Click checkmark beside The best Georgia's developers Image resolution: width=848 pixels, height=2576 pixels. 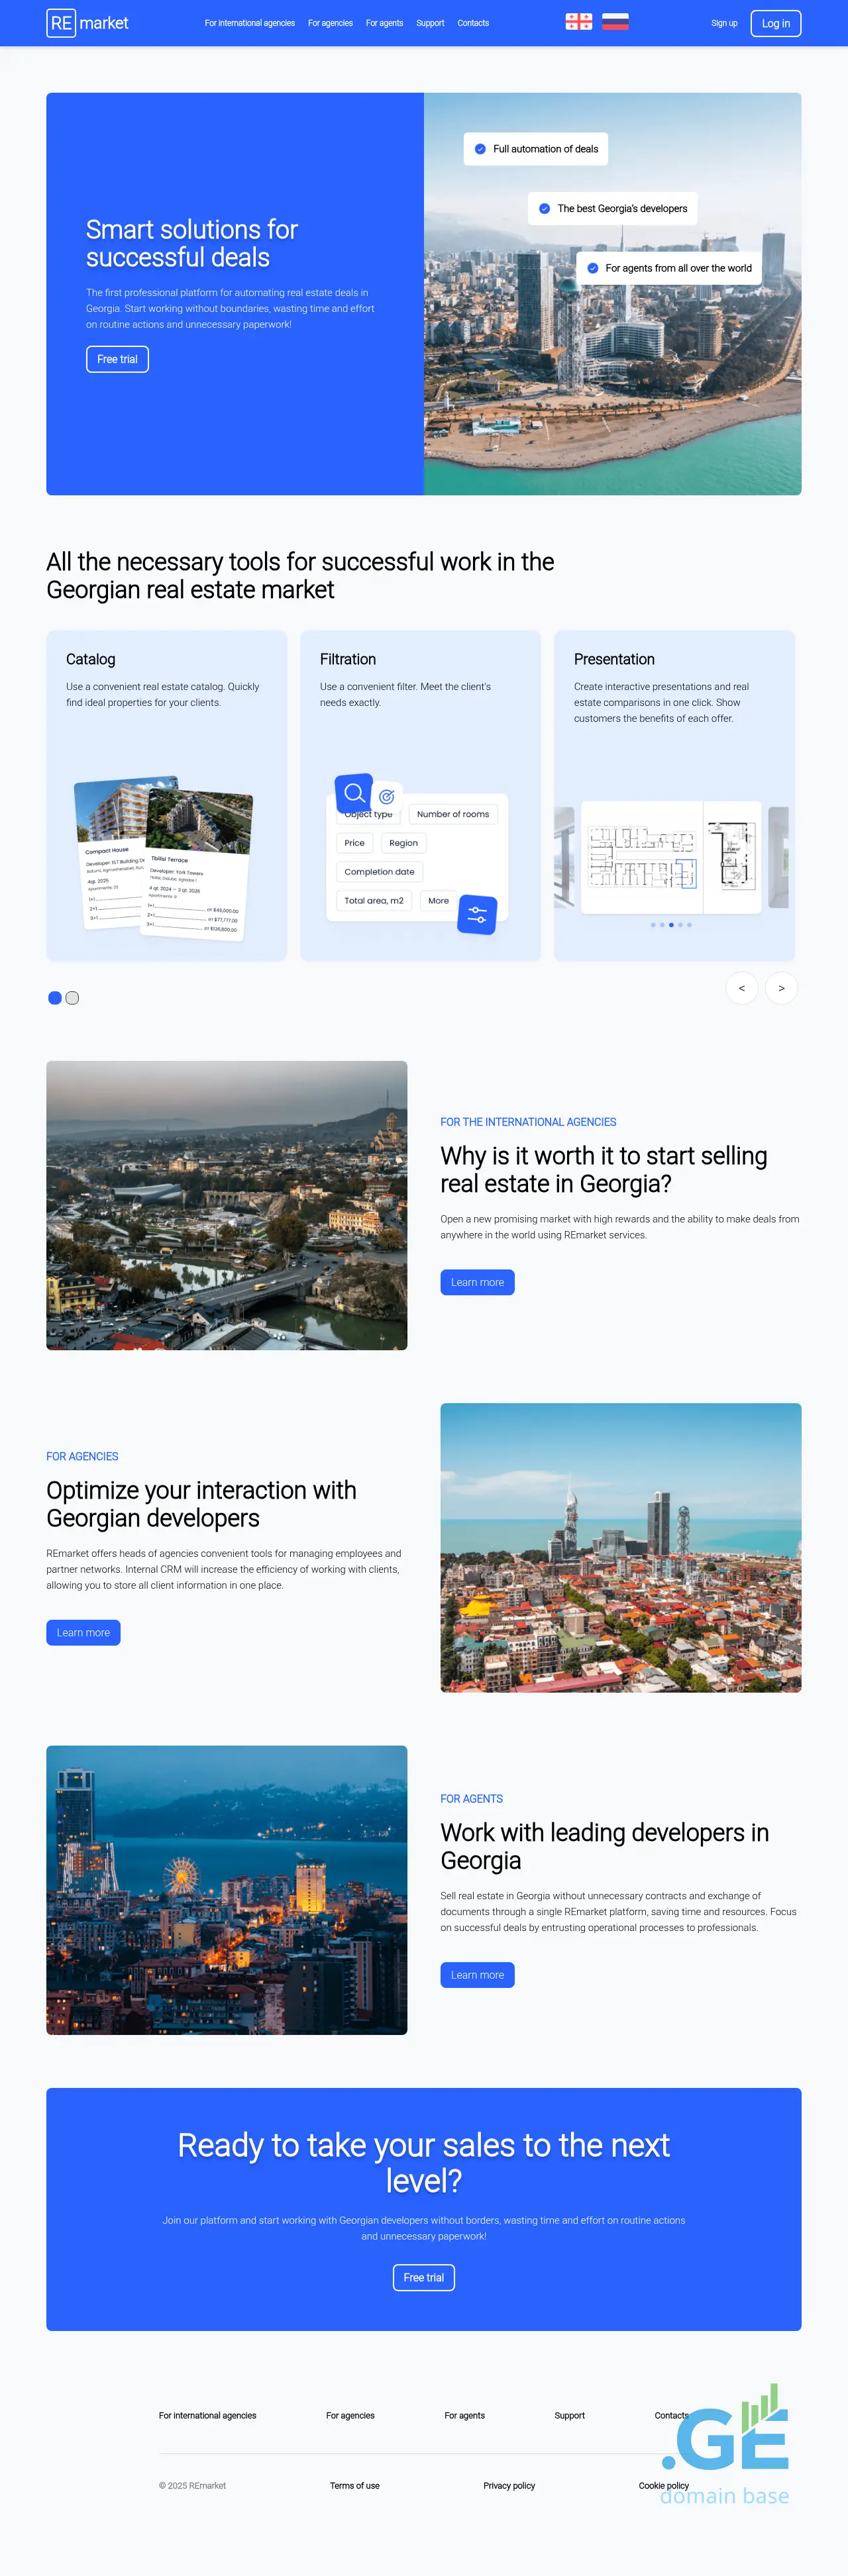[x=544, y=209]
